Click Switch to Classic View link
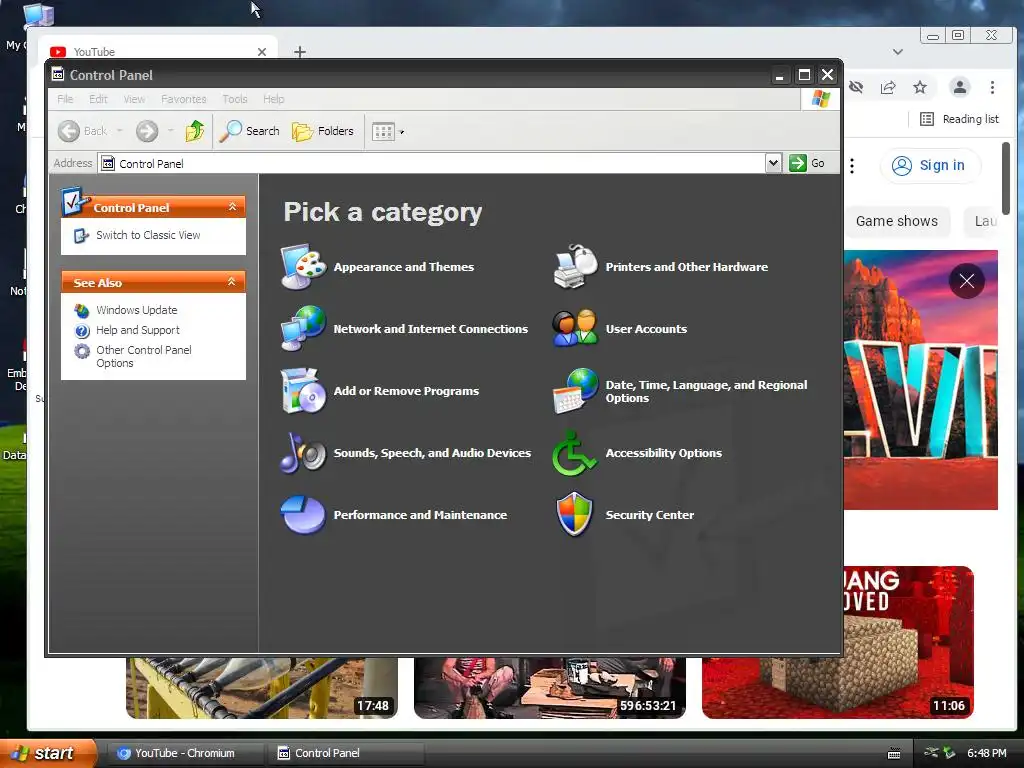Image resolution: width=1024 pixels, height=768 pixels. [148, 235]
